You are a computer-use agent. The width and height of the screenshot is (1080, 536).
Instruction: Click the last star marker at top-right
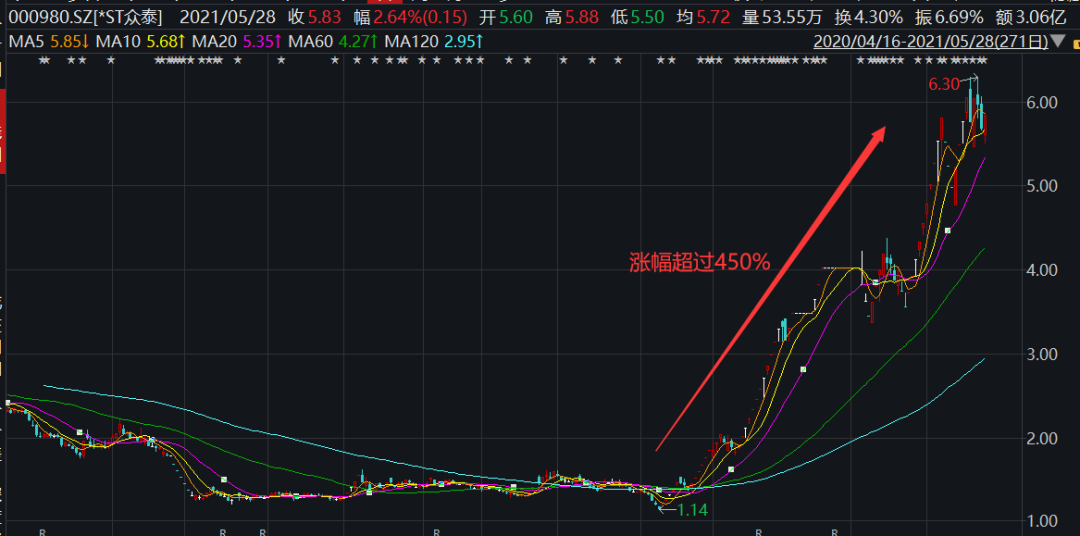pos(984,62)
